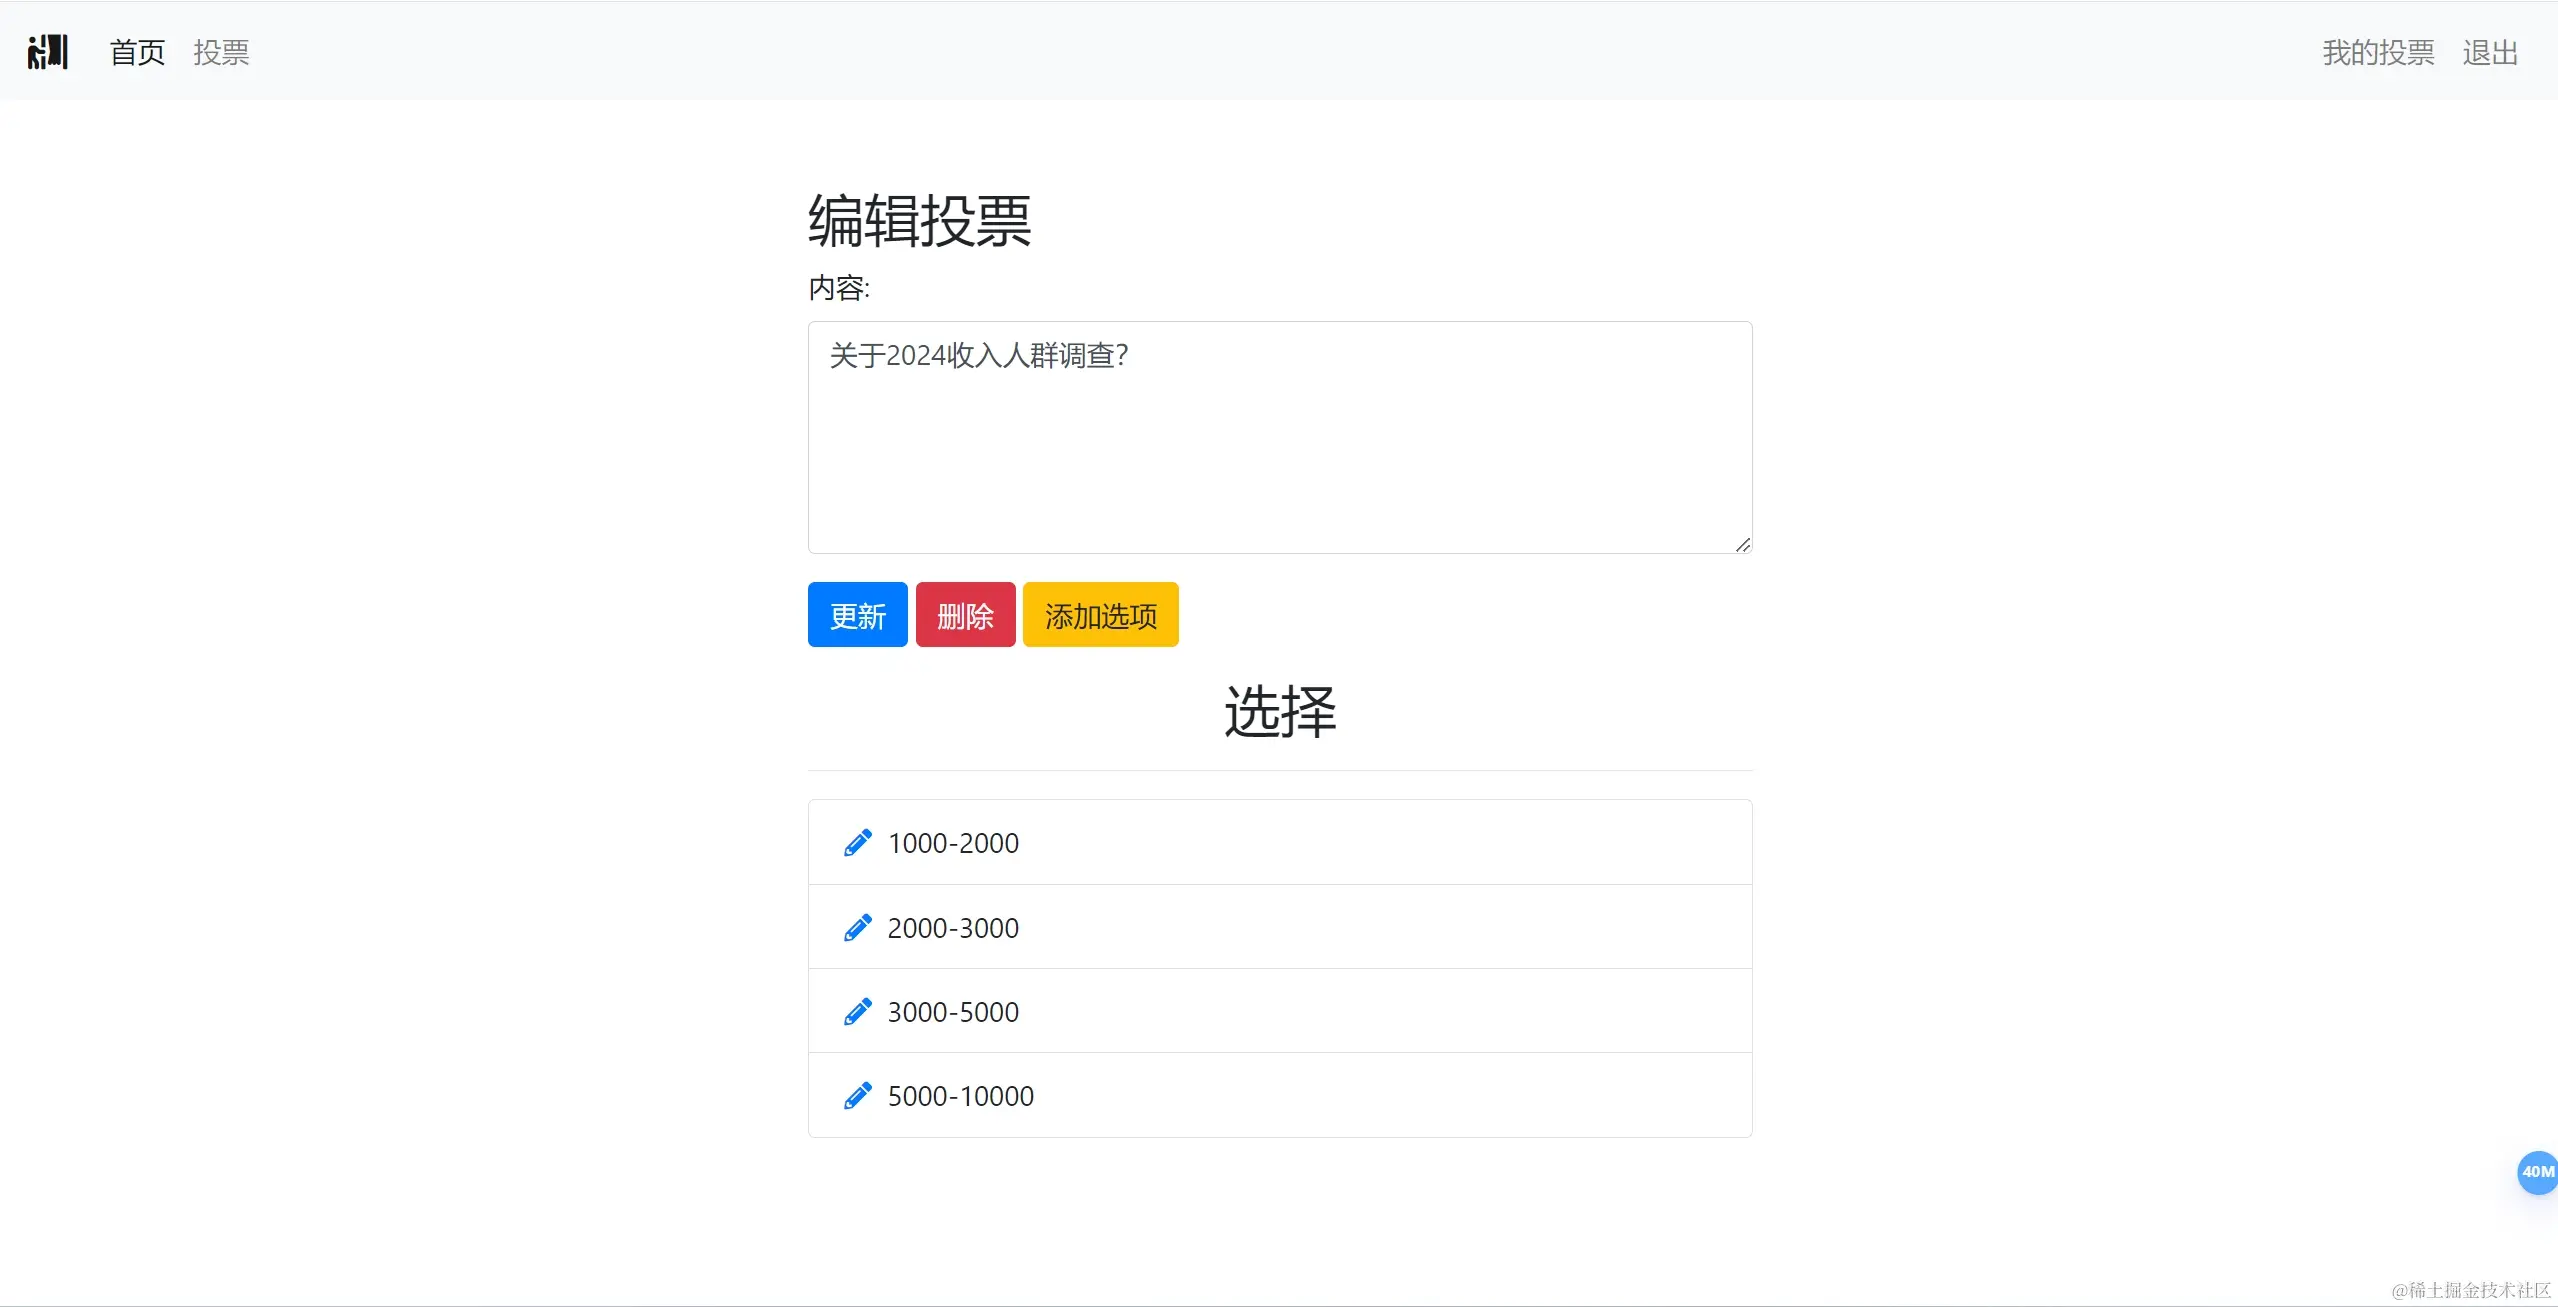
Task: Click the 编辑投票 page heading
Action: point(919,221)
